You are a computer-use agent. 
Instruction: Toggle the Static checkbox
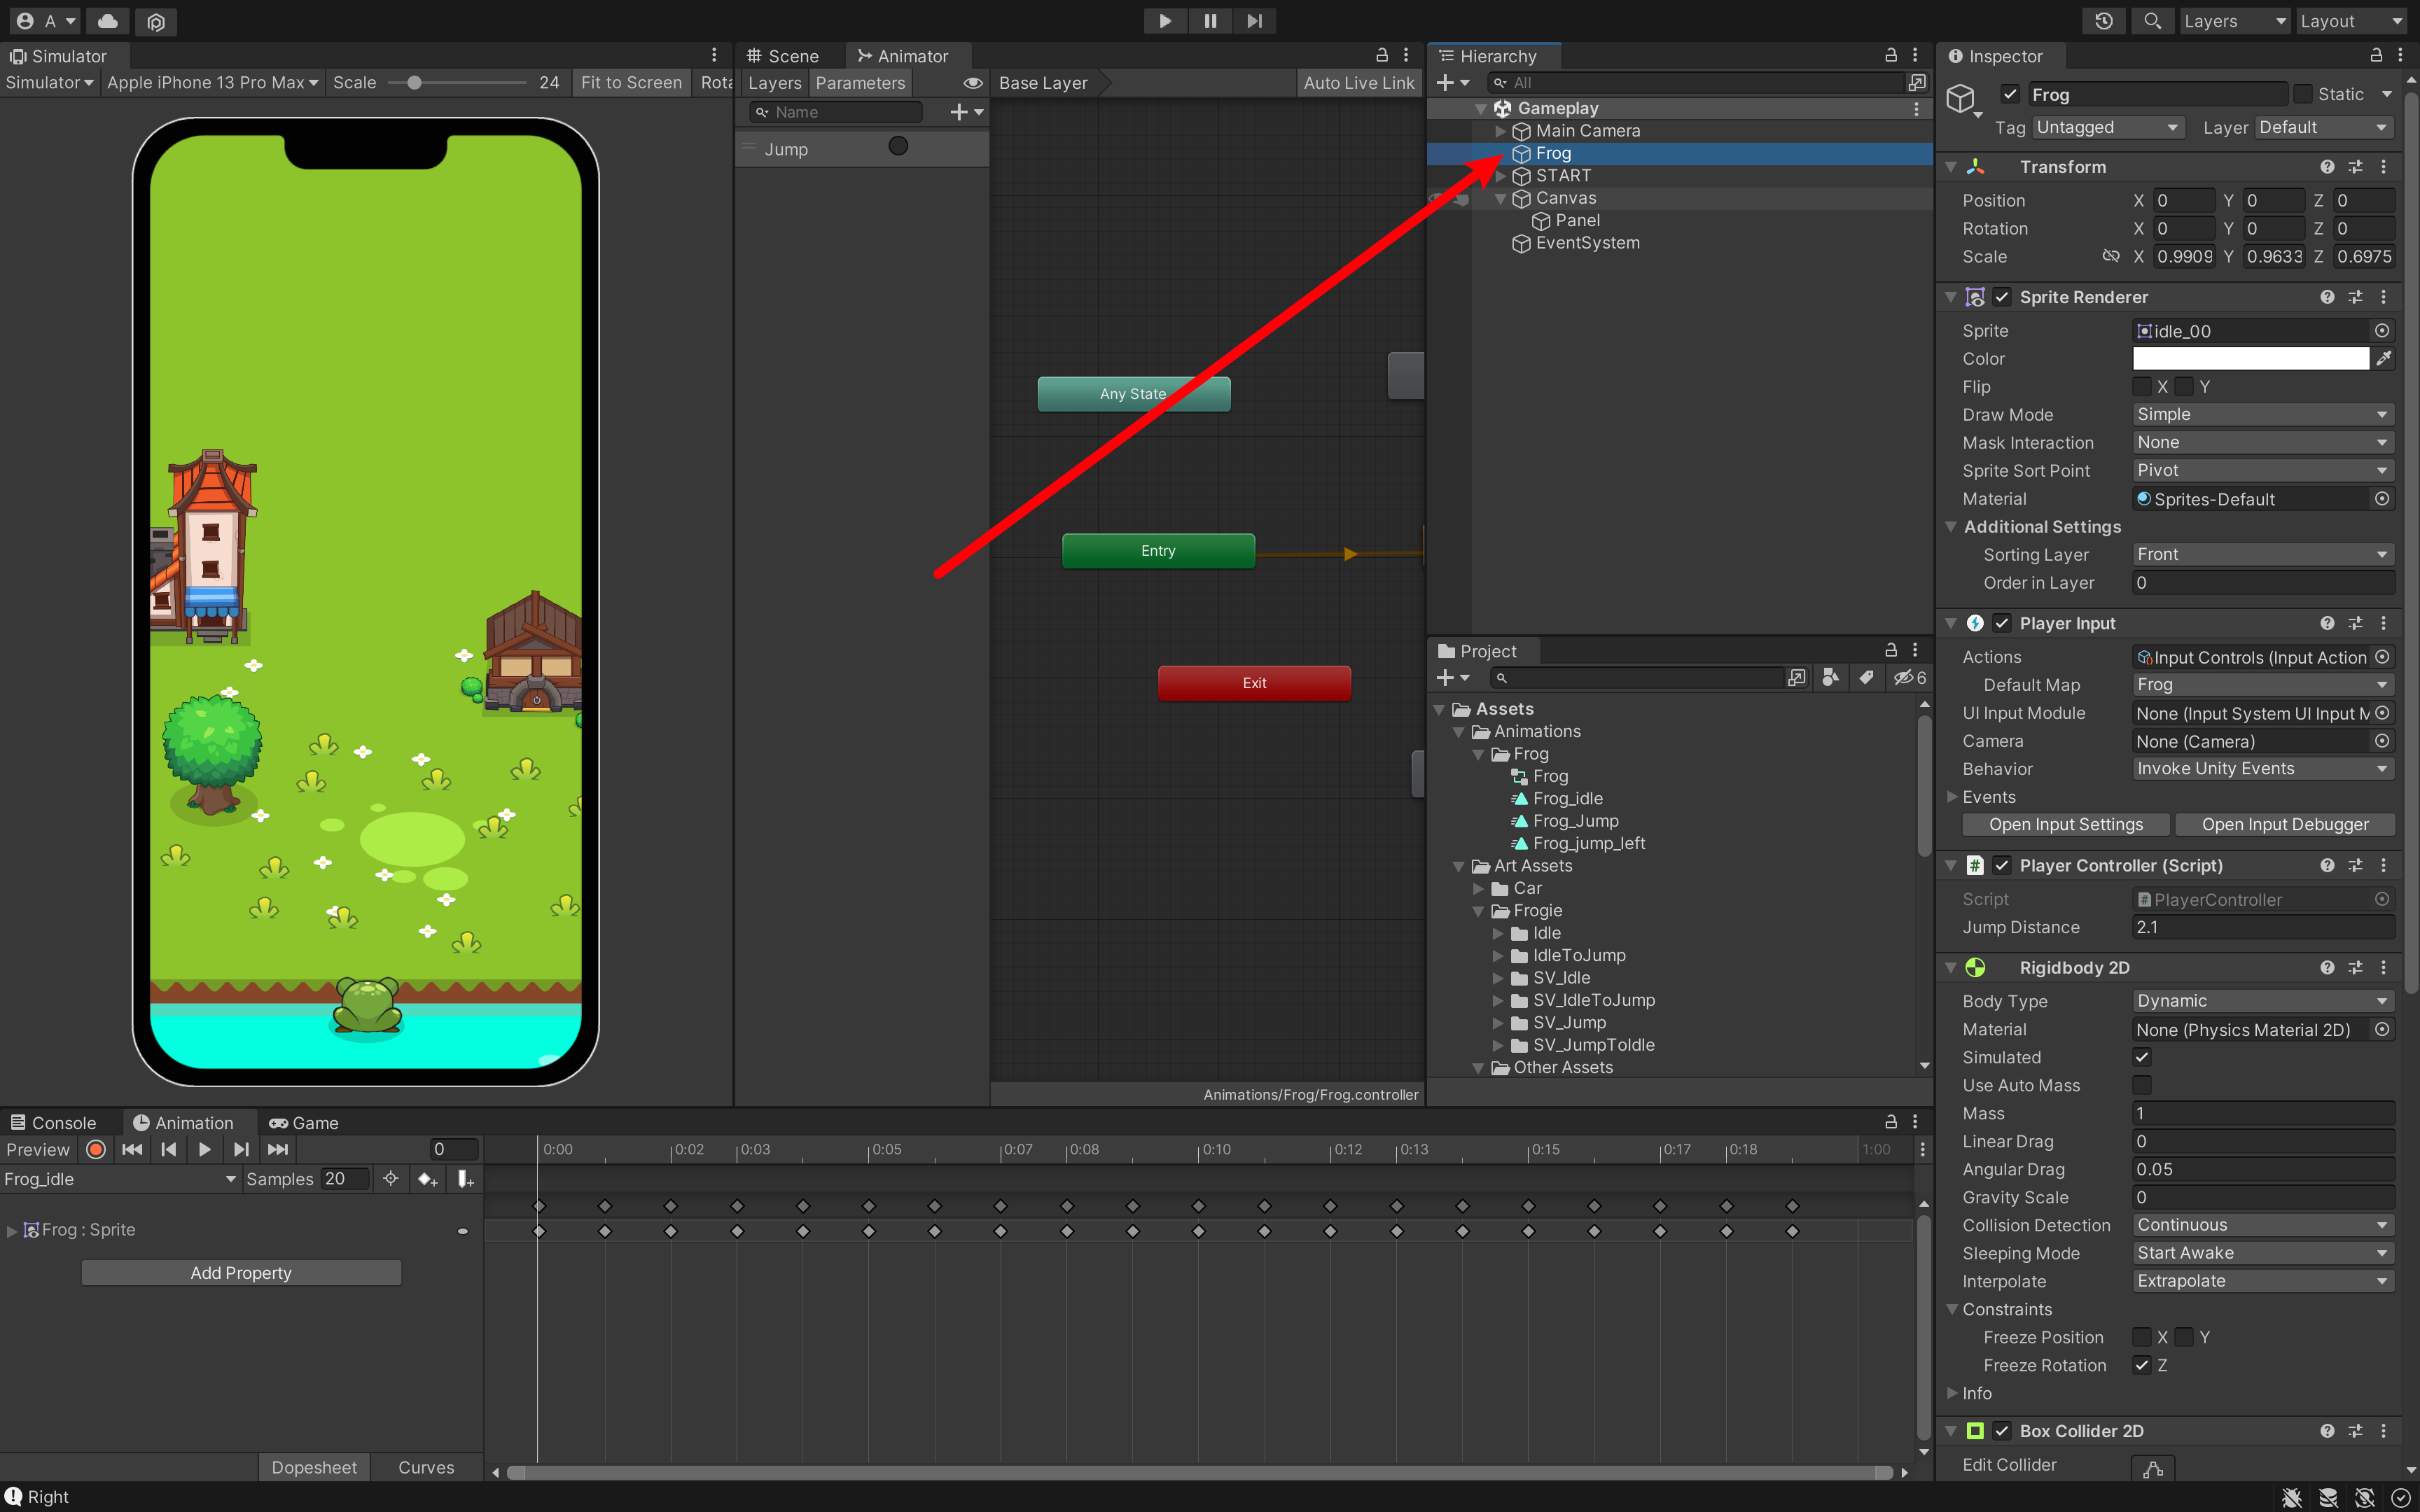point(2303,94)
